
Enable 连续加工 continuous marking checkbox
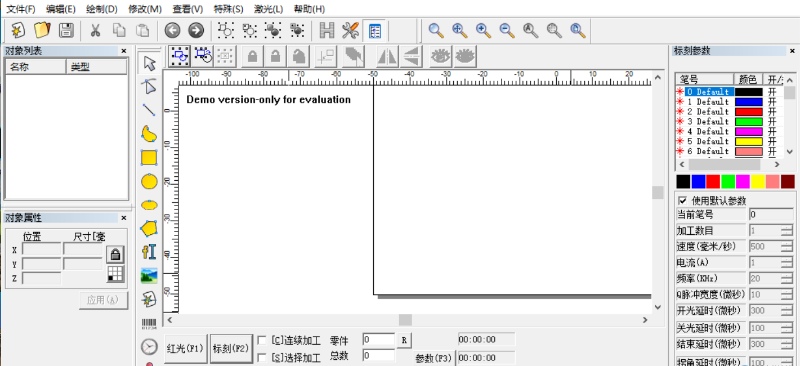(x=262, y=340)
